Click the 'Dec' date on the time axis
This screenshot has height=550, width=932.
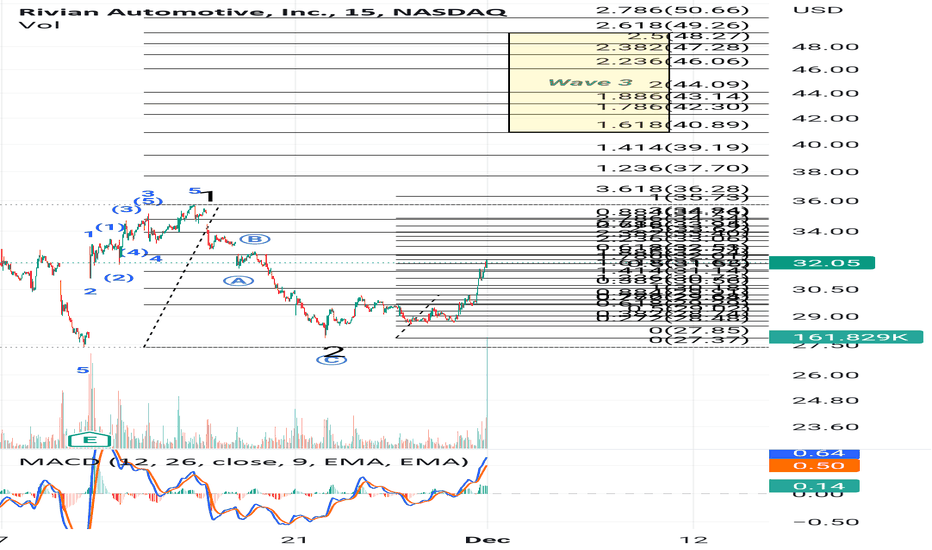(487, 540)
